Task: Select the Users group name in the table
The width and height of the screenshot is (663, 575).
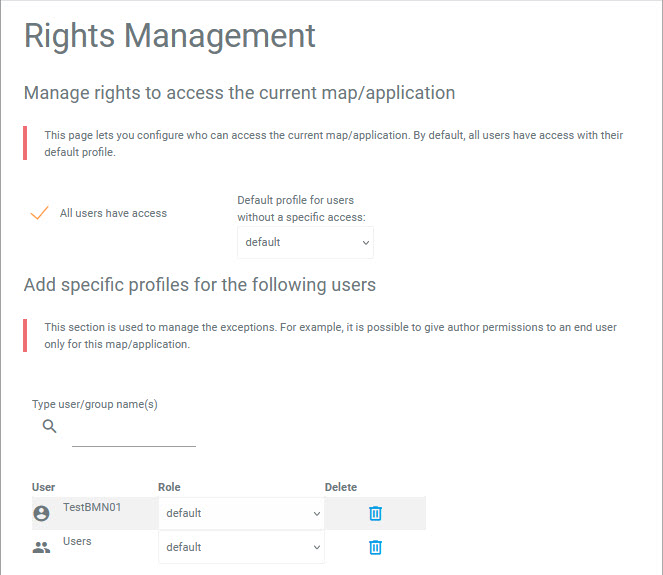Action: (77, 541)
